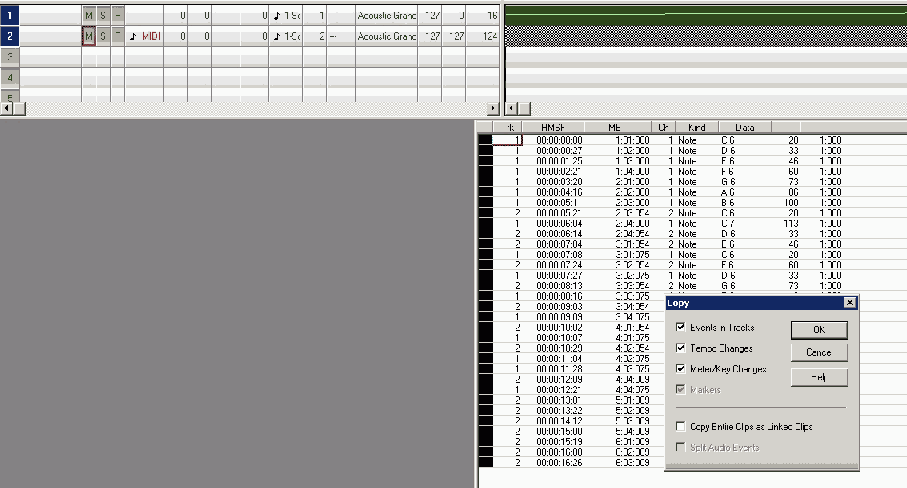The image size is (907, 488).
Task: Select track number 2 header
Action: (x=10, y=36)
